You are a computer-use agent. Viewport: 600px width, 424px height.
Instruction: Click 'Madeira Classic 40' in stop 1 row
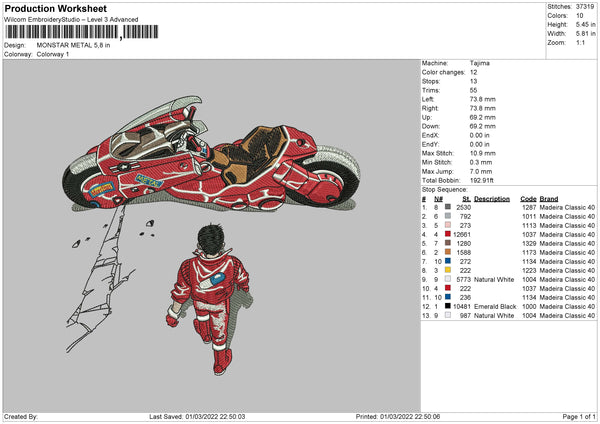[x=567, y=207]
